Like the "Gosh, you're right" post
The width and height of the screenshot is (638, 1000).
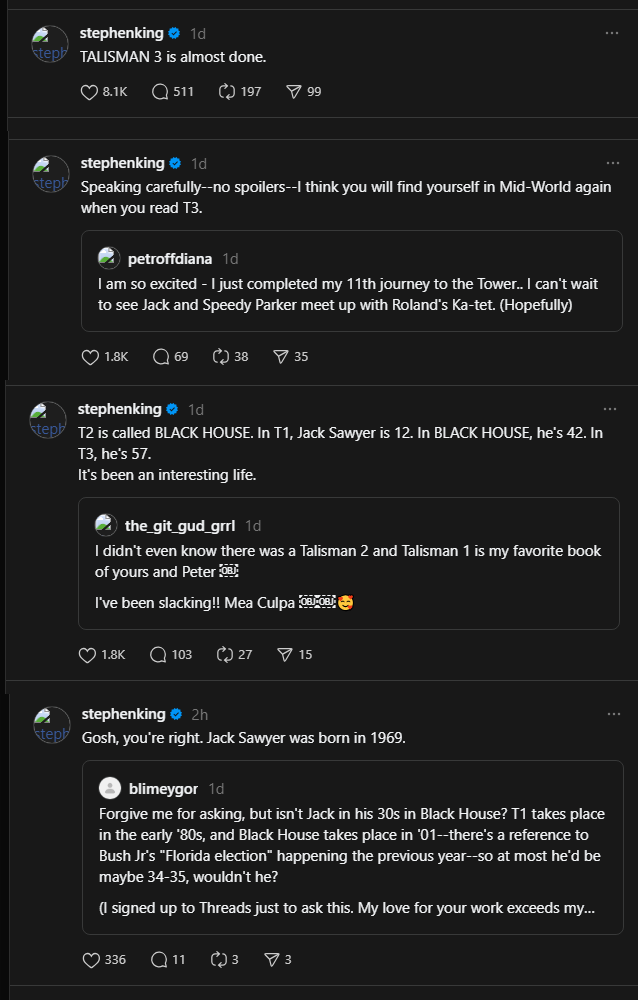90,960
